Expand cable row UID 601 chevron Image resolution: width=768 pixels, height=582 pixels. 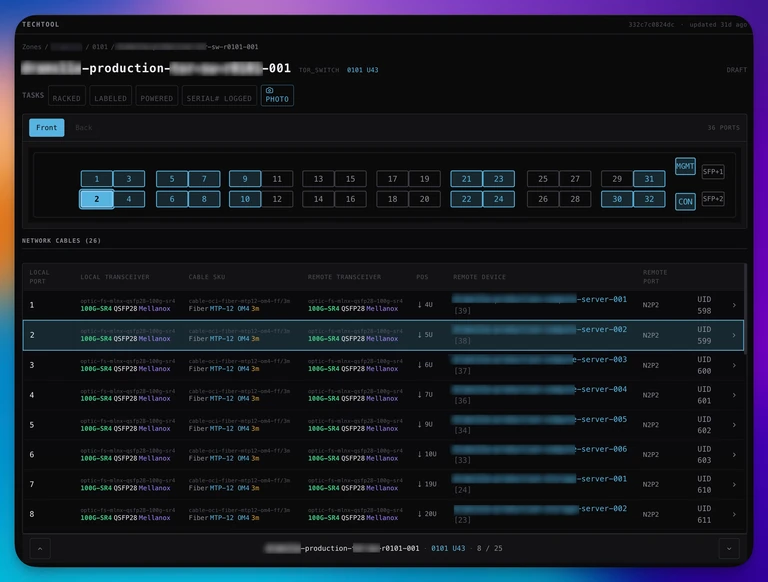click(x=734, y=395)
